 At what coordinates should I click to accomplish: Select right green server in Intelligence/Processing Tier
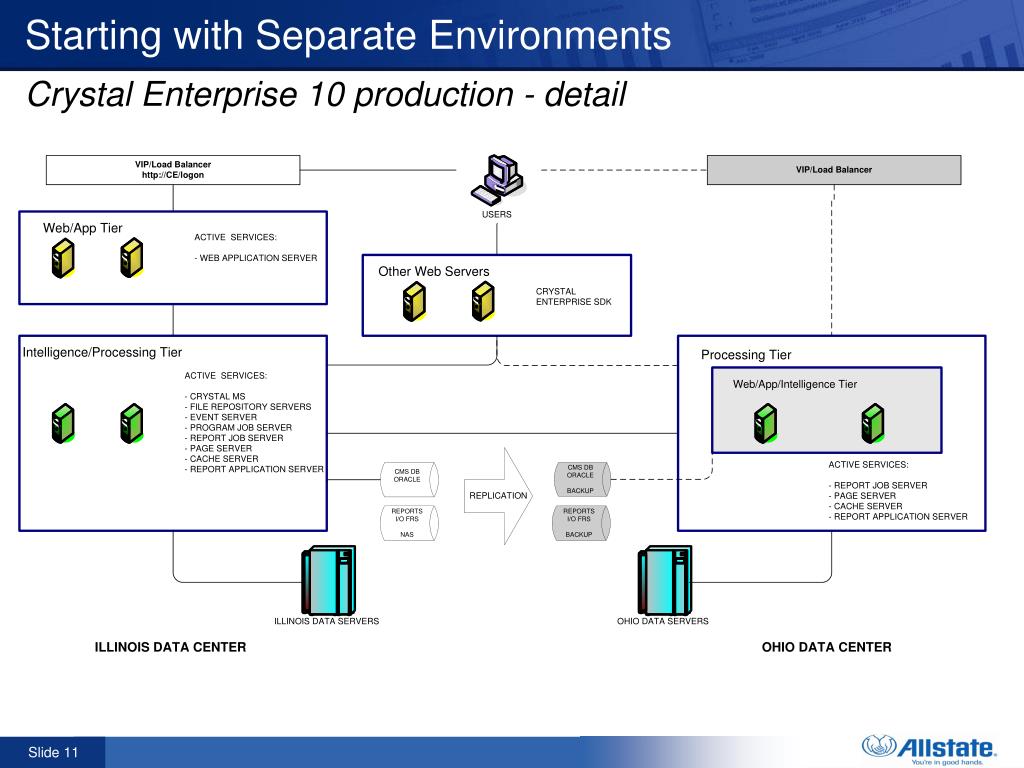[132, 423]
